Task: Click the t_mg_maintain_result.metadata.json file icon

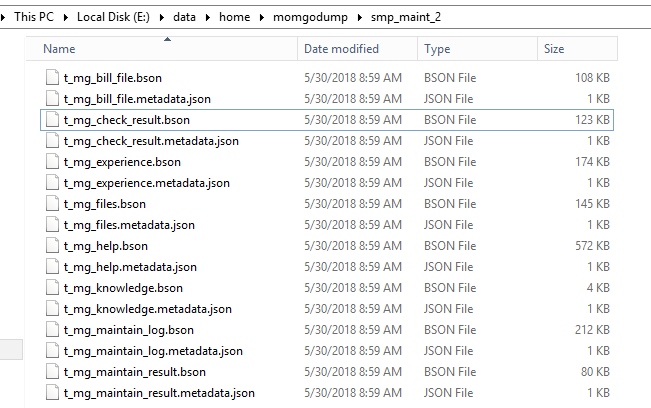Action: [52, 393]
